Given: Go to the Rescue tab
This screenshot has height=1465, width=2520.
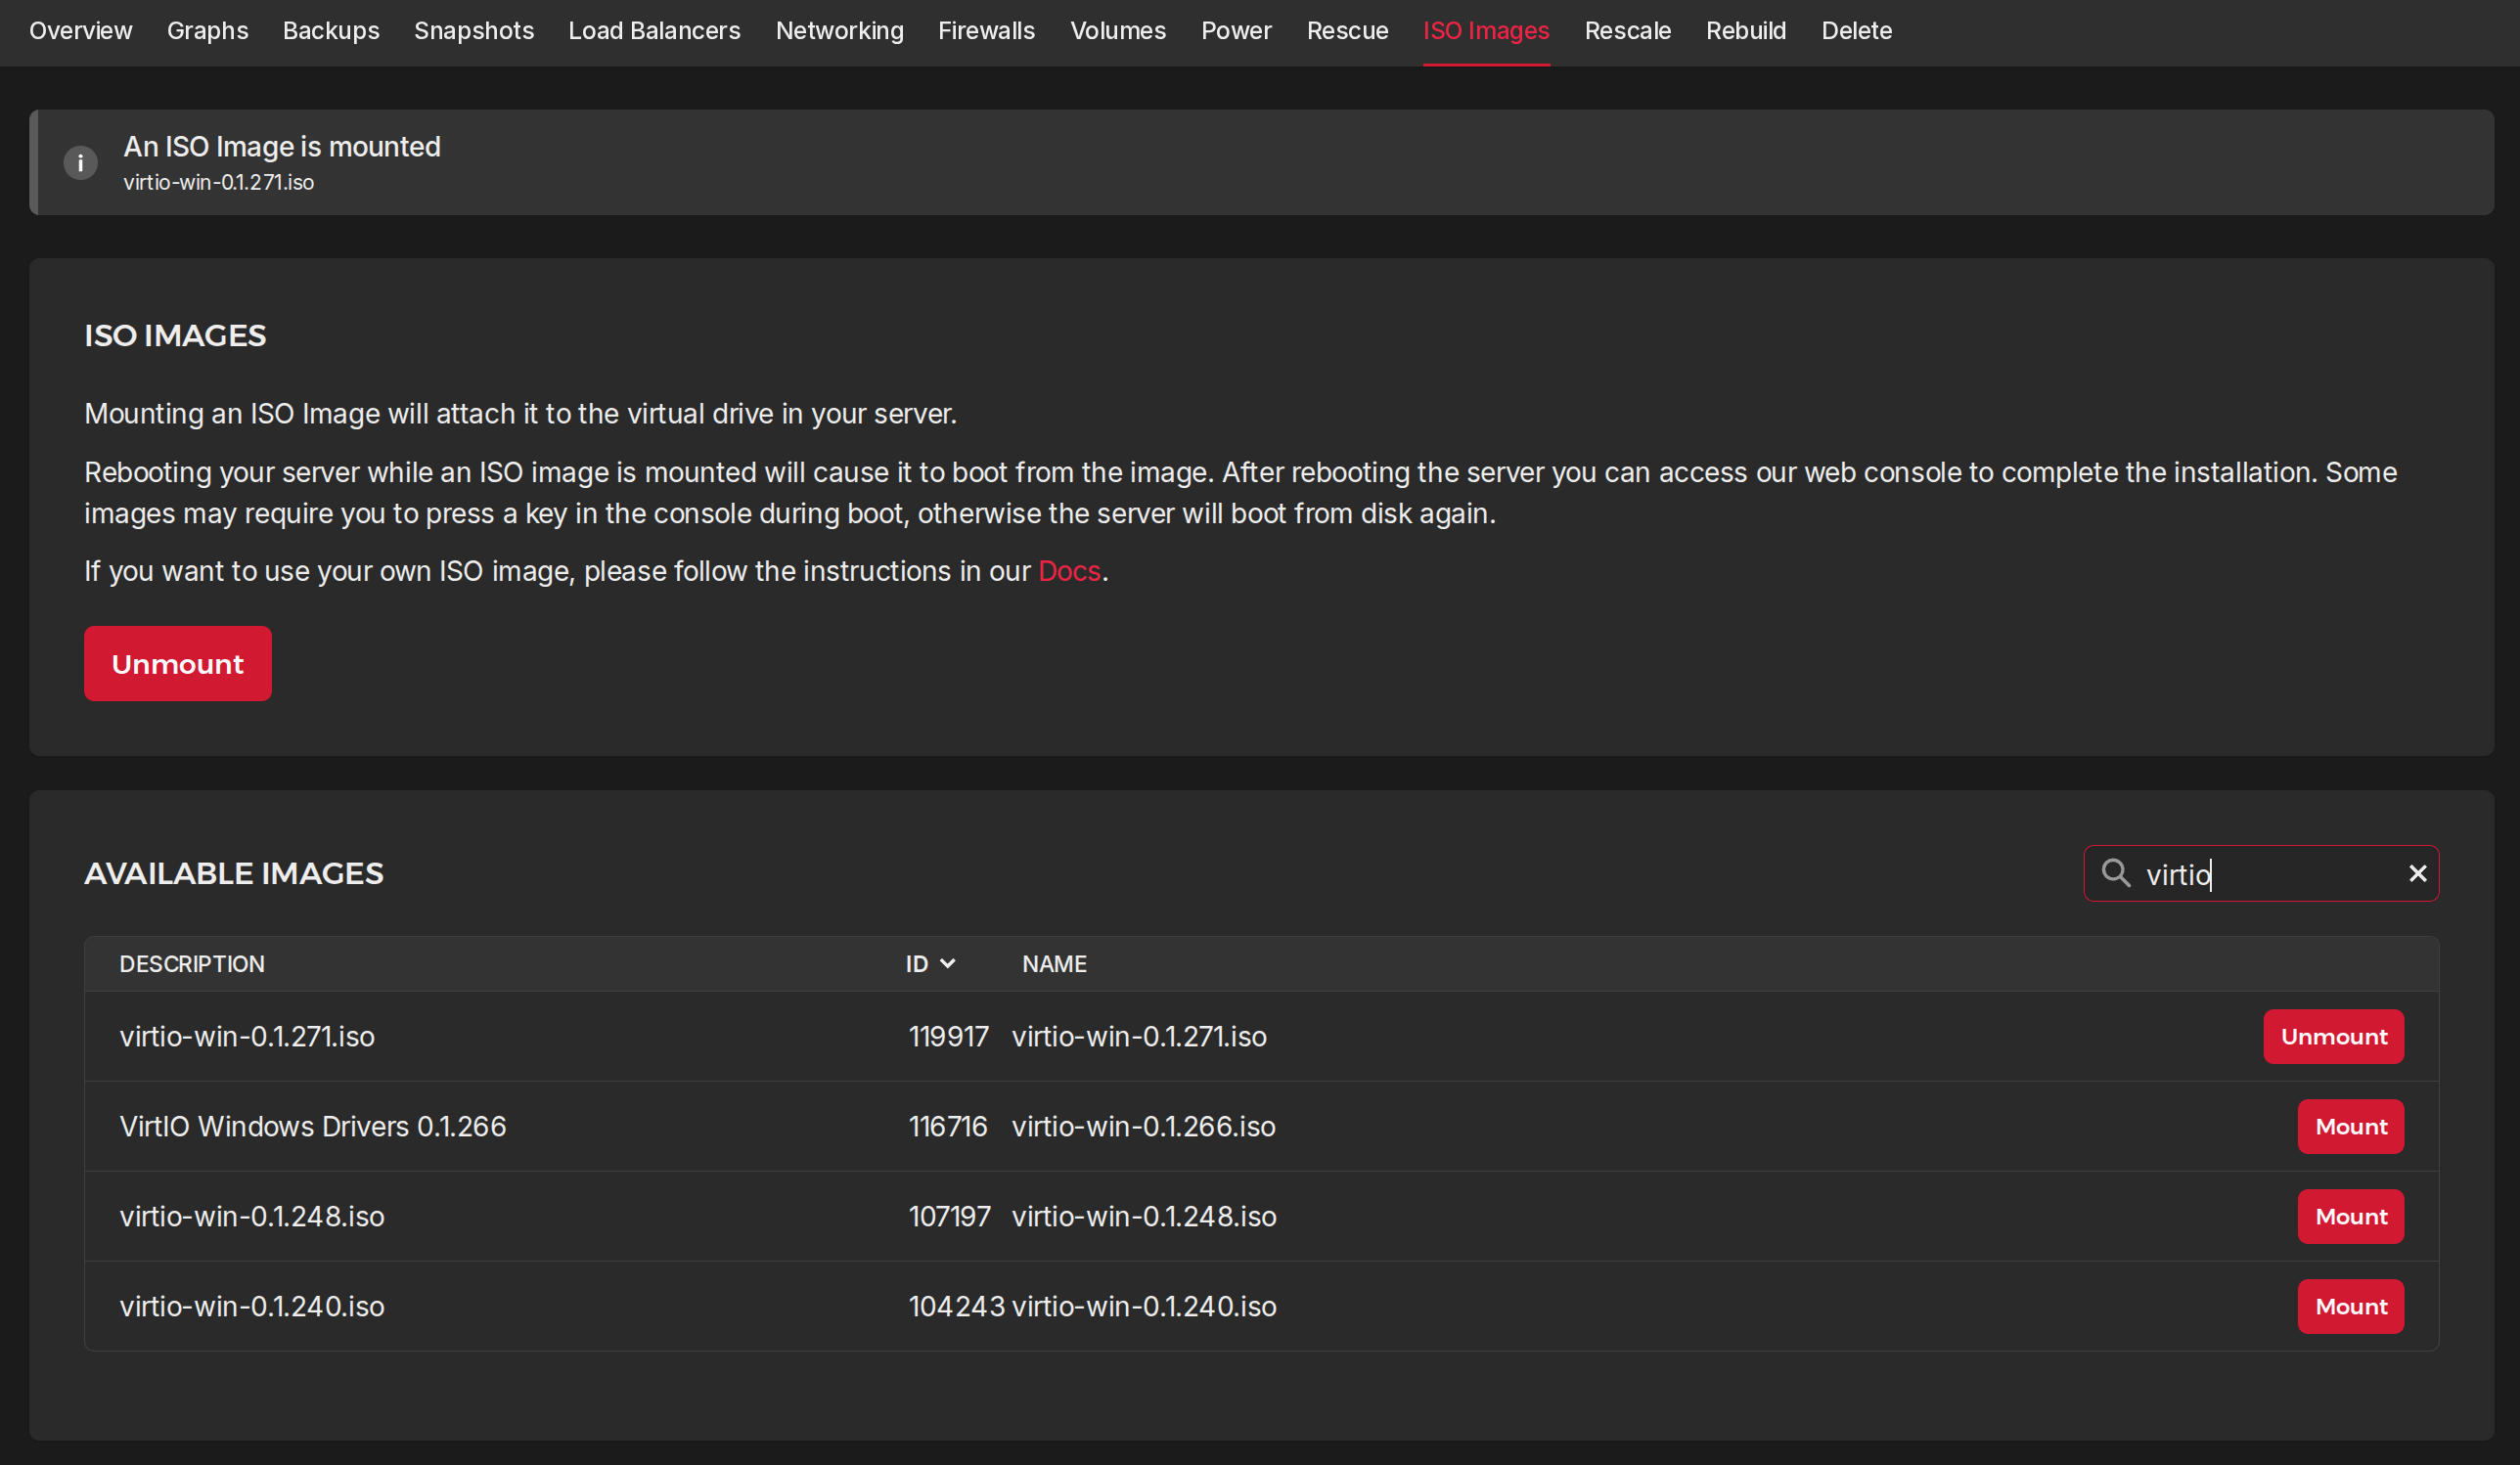Looking at the screenshot, I should click(x=1347, y=31).
